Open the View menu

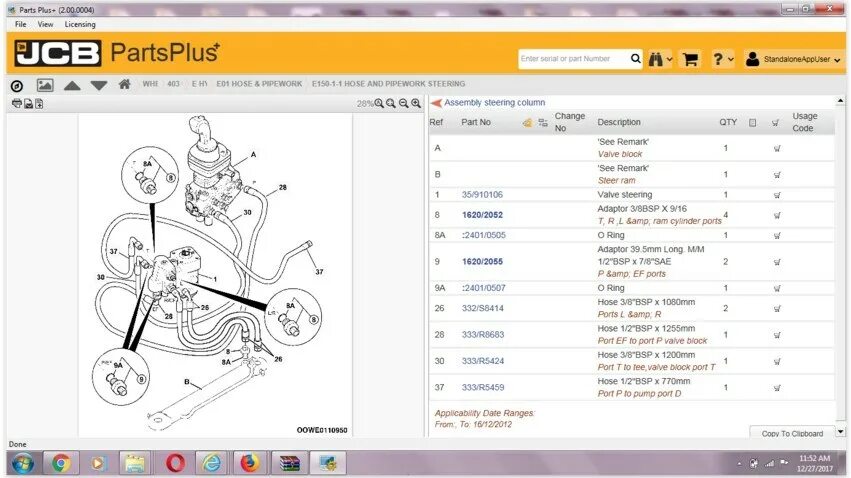click(x=46, y=24)
